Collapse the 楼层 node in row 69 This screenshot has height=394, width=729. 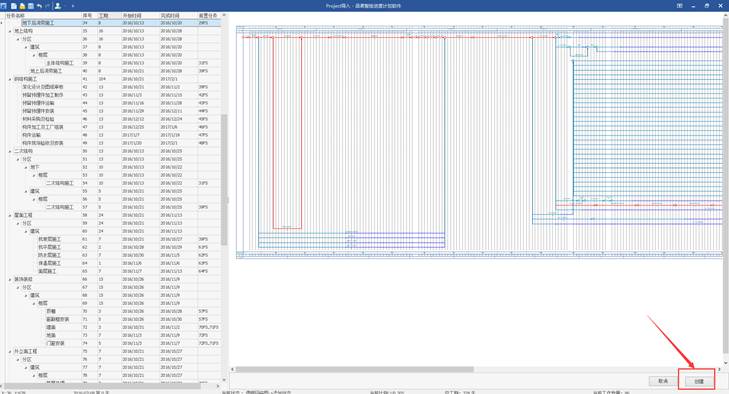pyautogui.click(x=34, y=303)
